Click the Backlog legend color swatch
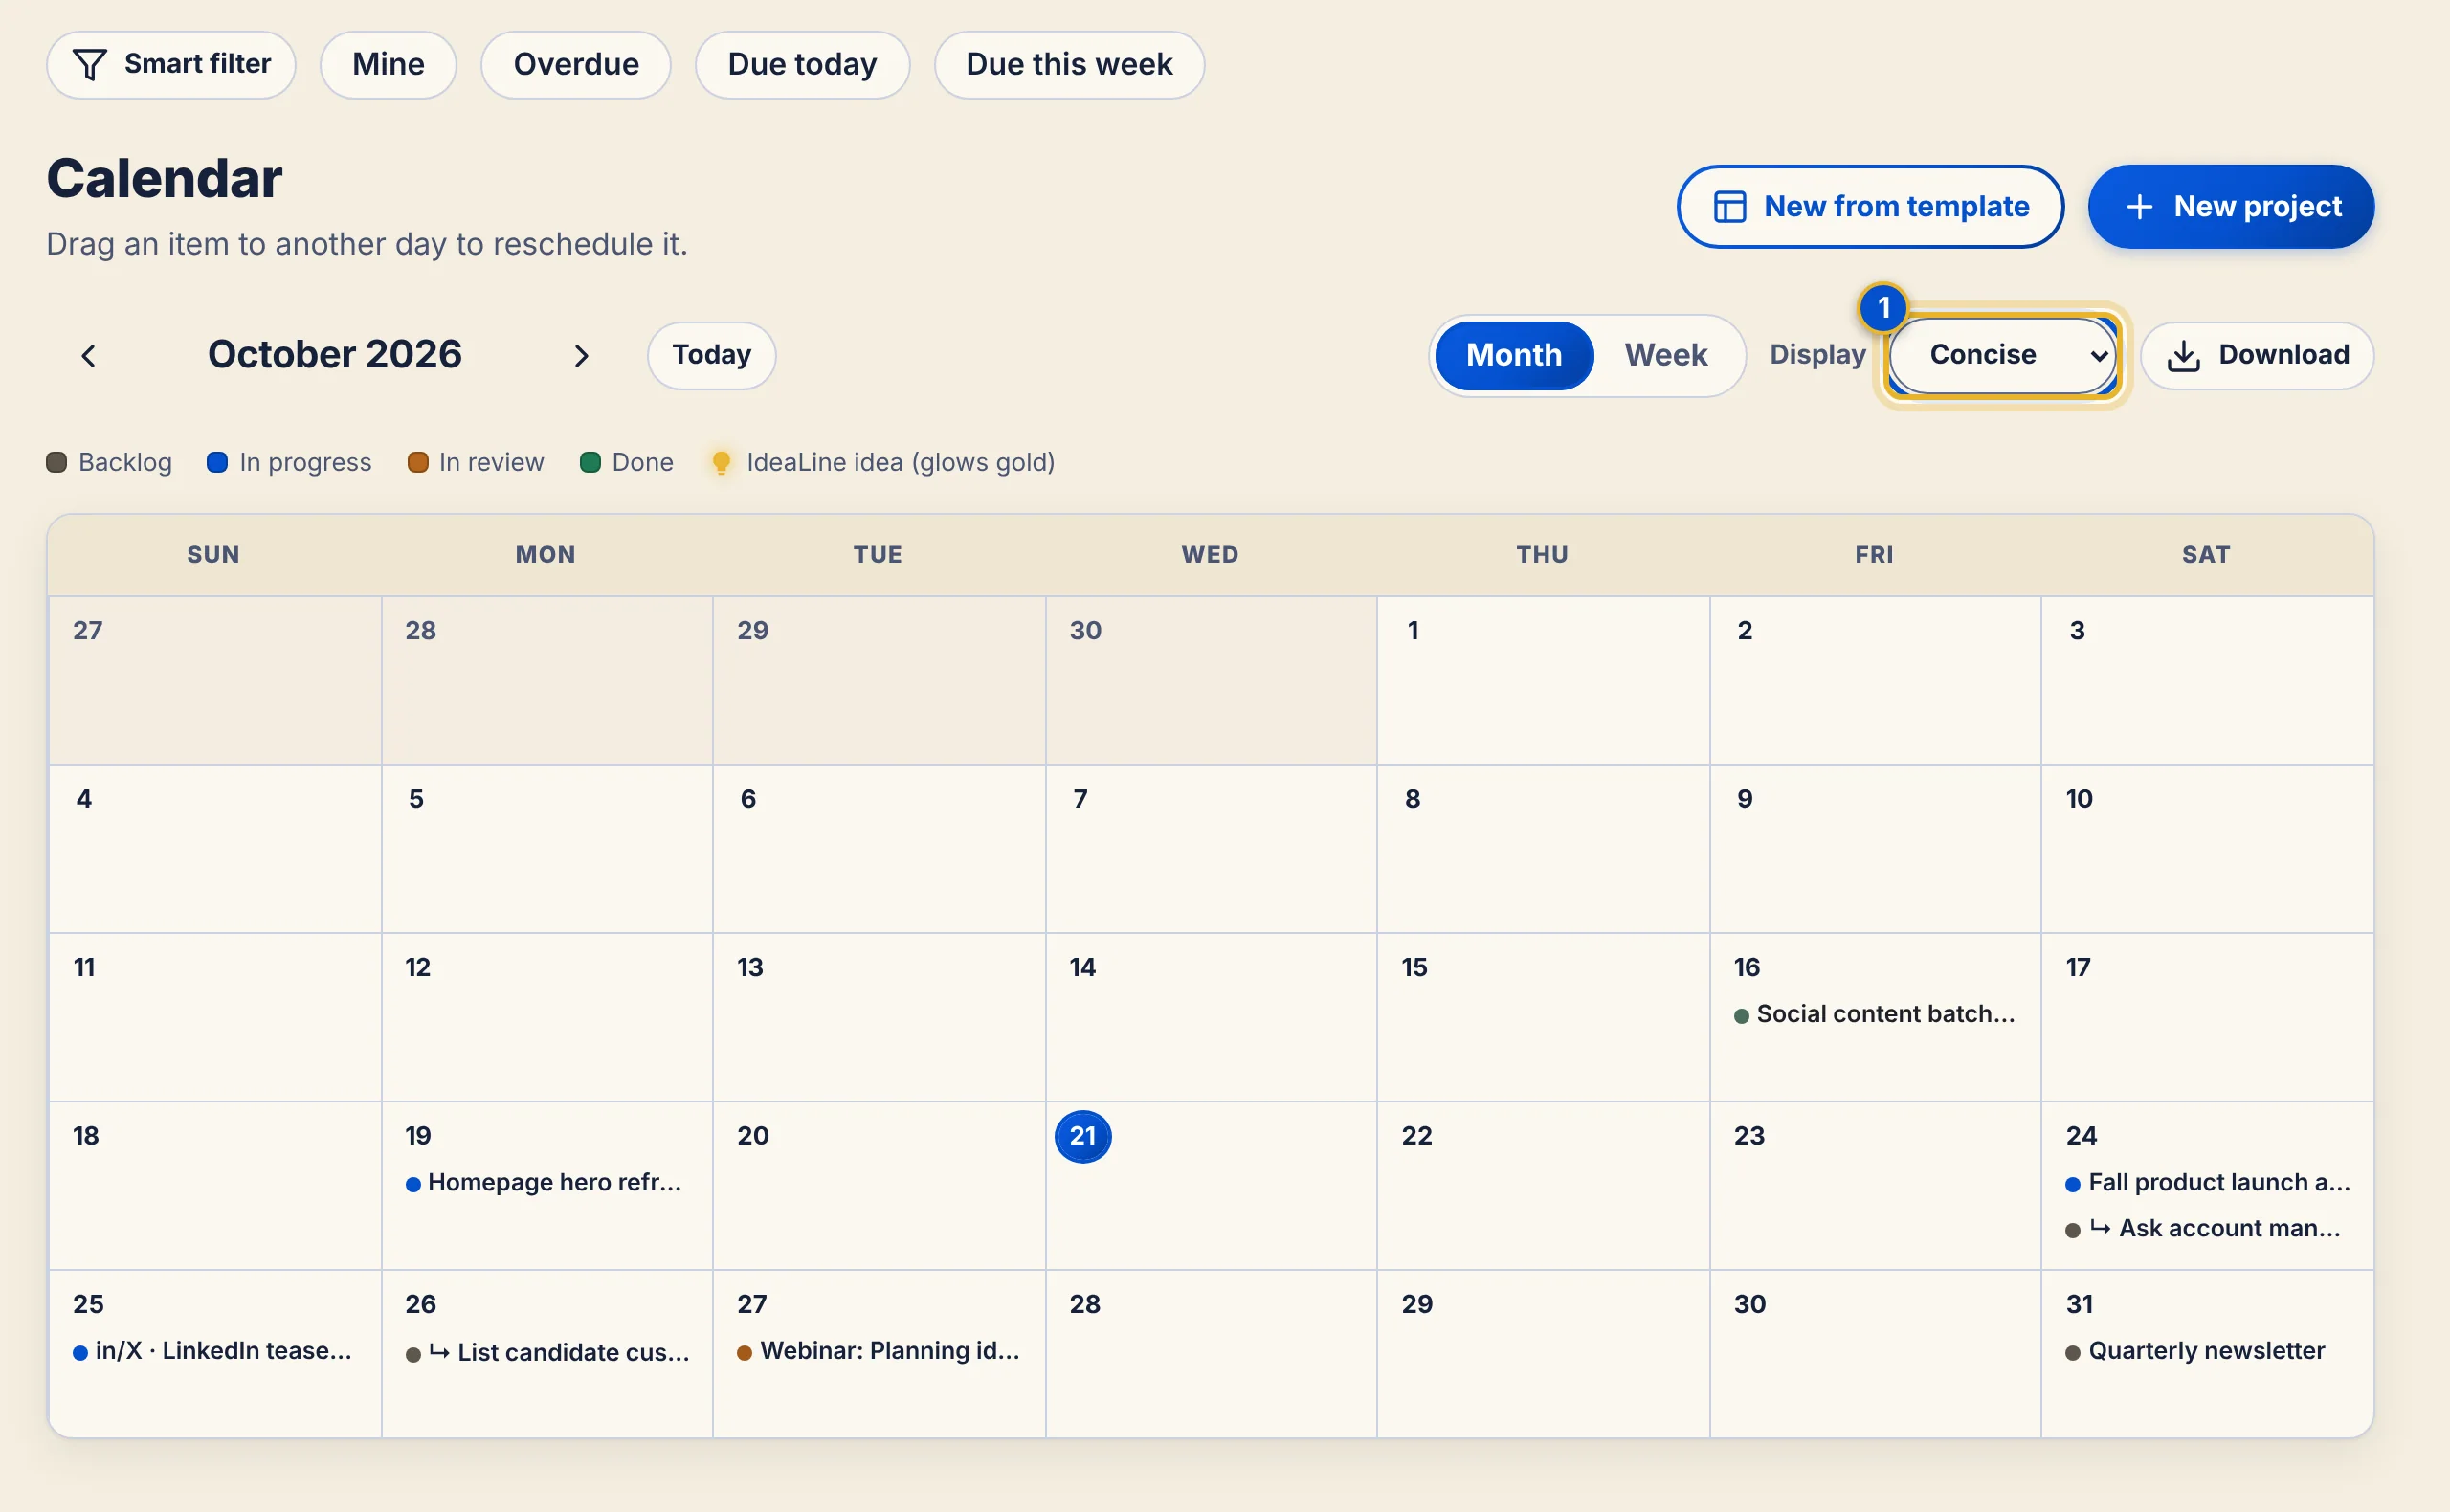Image resolution: width=2450 pixels, height=1512 pixels. (57, 462)
